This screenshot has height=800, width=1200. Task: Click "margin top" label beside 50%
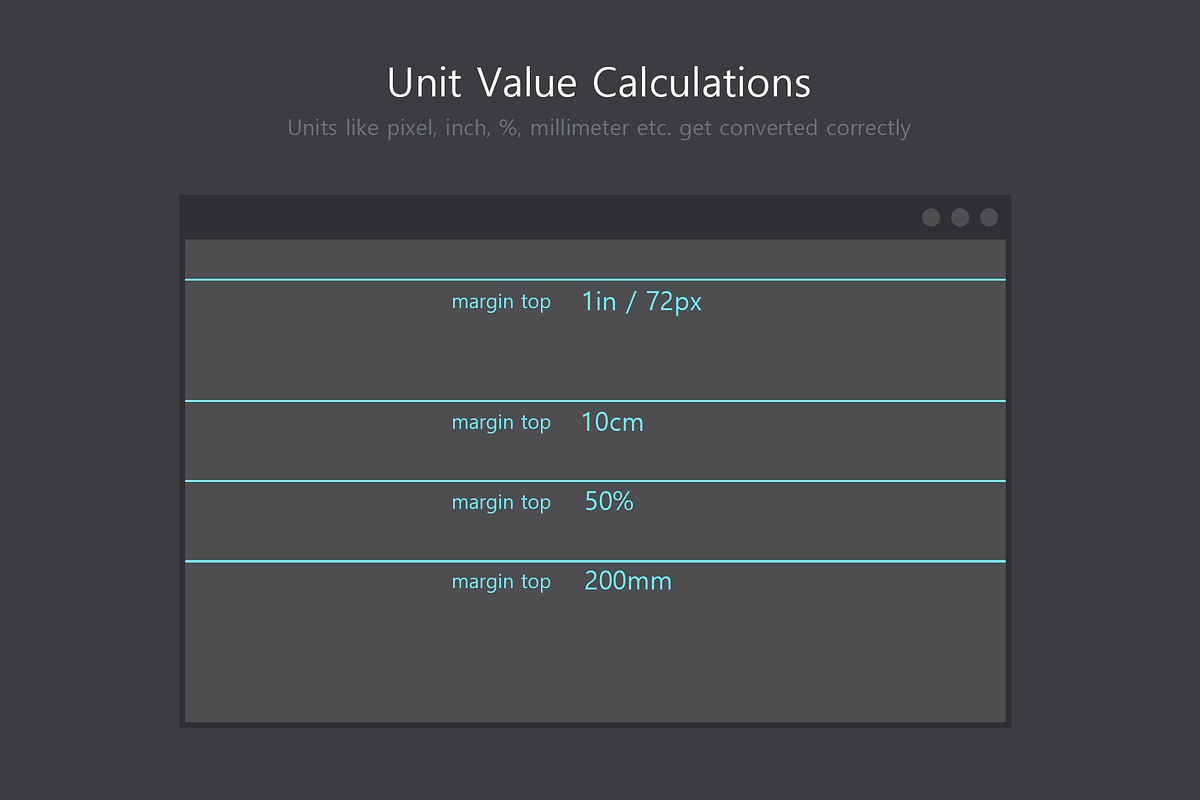[x=501, y=503]
